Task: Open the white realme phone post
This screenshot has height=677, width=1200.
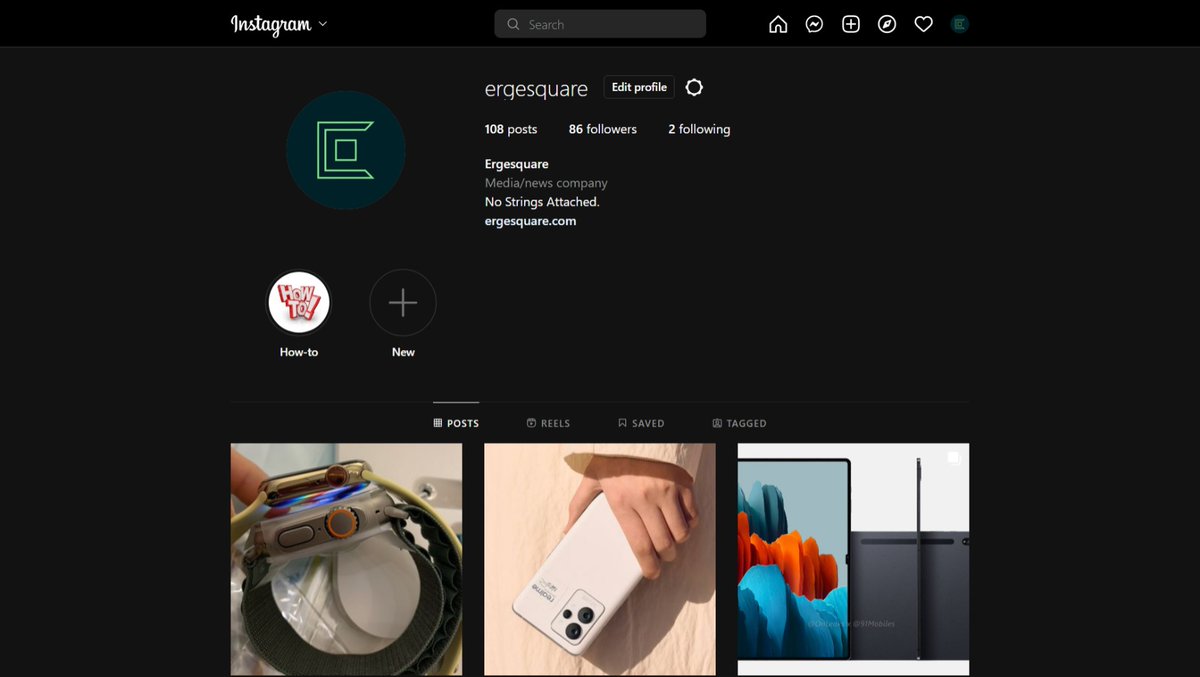Action: (x=600, y=560)
